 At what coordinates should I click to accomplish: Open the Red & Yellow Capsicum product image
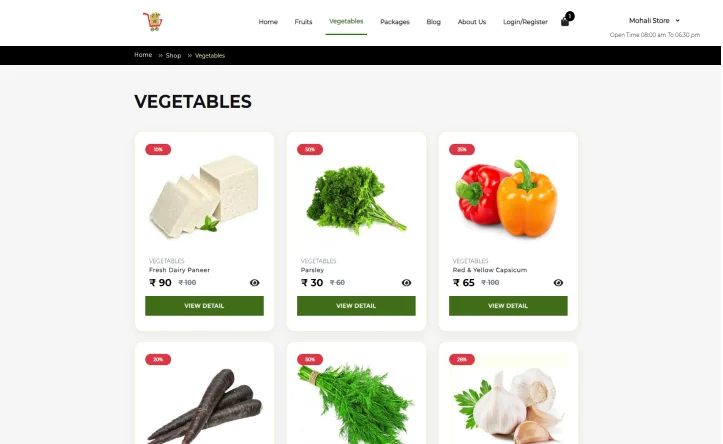pos(508,199)
